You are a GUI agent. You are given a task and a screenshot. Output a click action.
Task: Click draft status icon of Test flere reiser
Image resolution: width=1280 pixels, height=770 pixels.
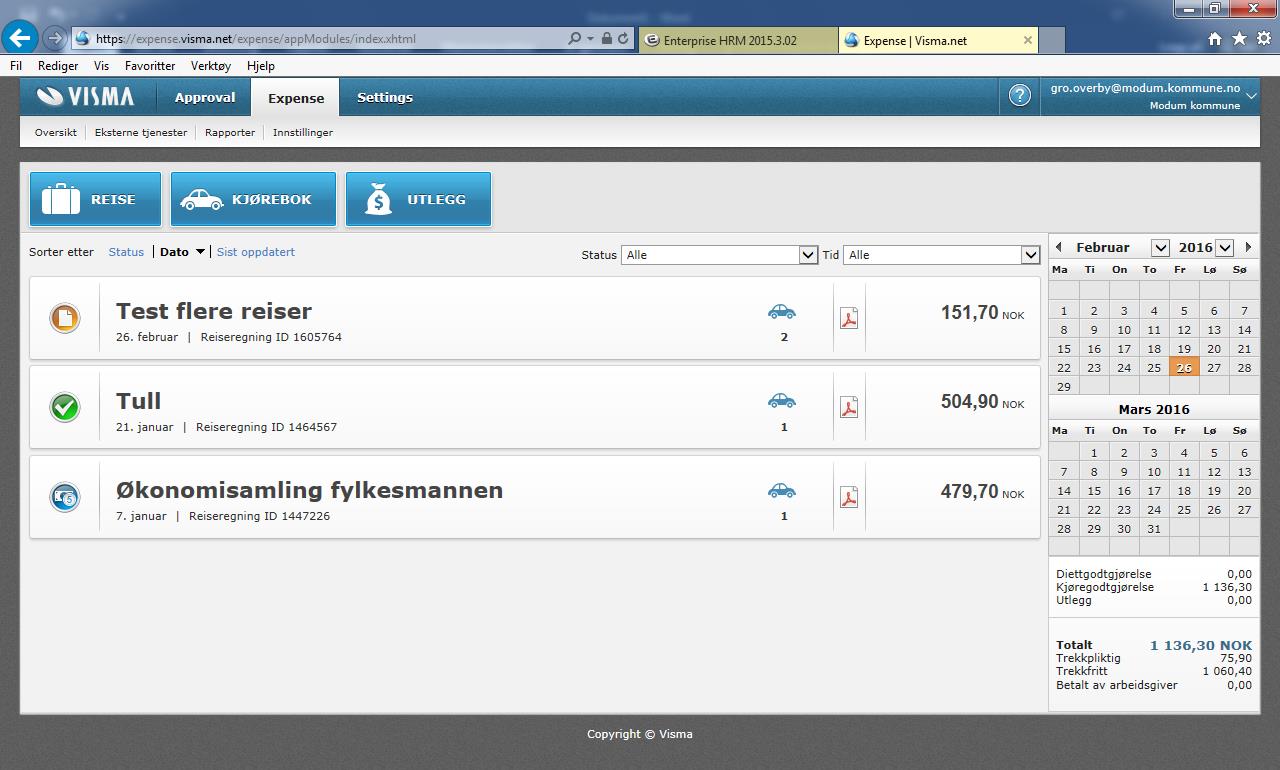(65, 318)
